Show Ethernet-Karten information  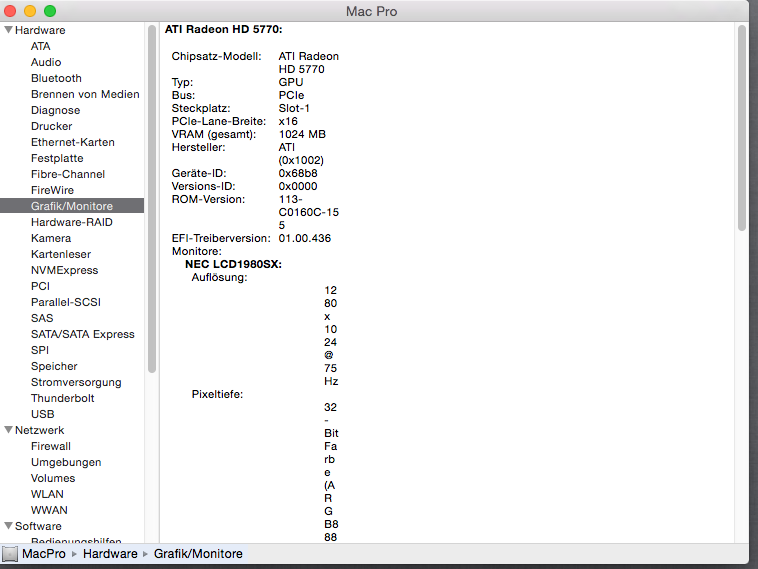73,142
